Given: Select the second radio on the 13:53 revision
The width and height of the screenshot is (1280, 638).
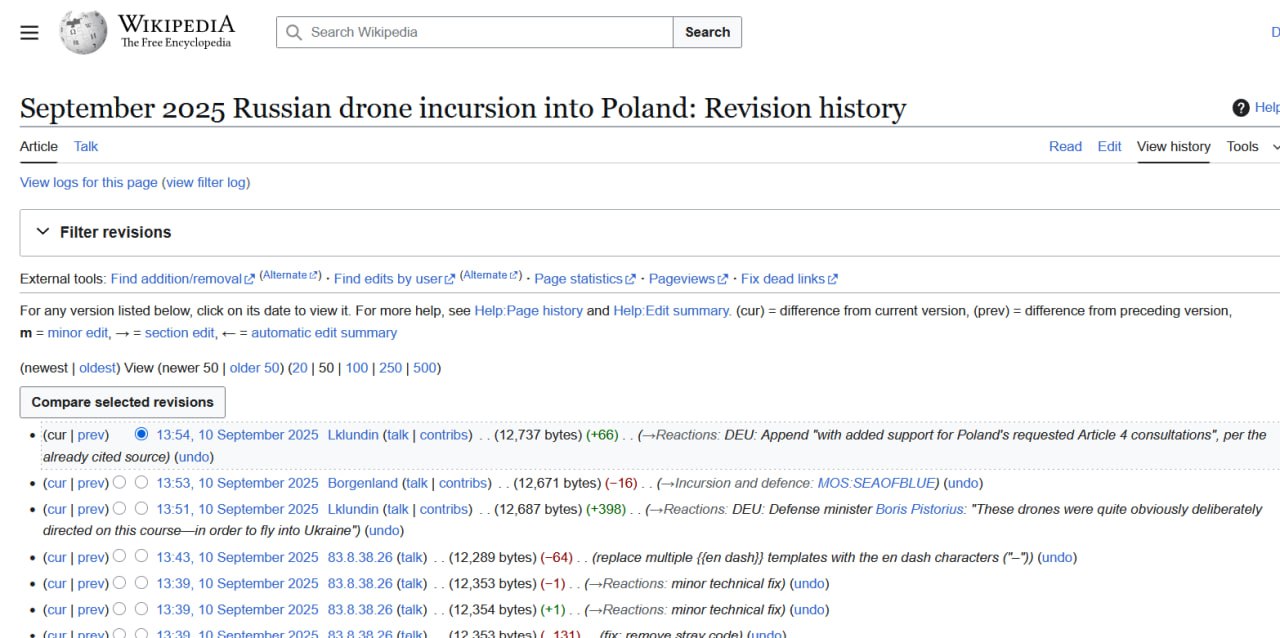Looking at the screenshot, I should [x=141, y=482].
